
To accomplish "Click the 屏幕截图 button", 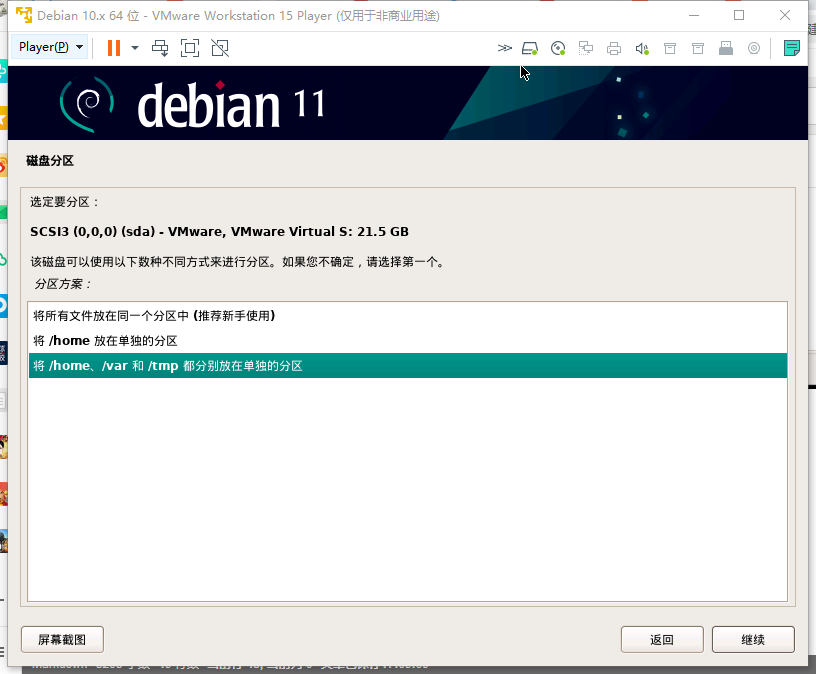I will point(62,639).
